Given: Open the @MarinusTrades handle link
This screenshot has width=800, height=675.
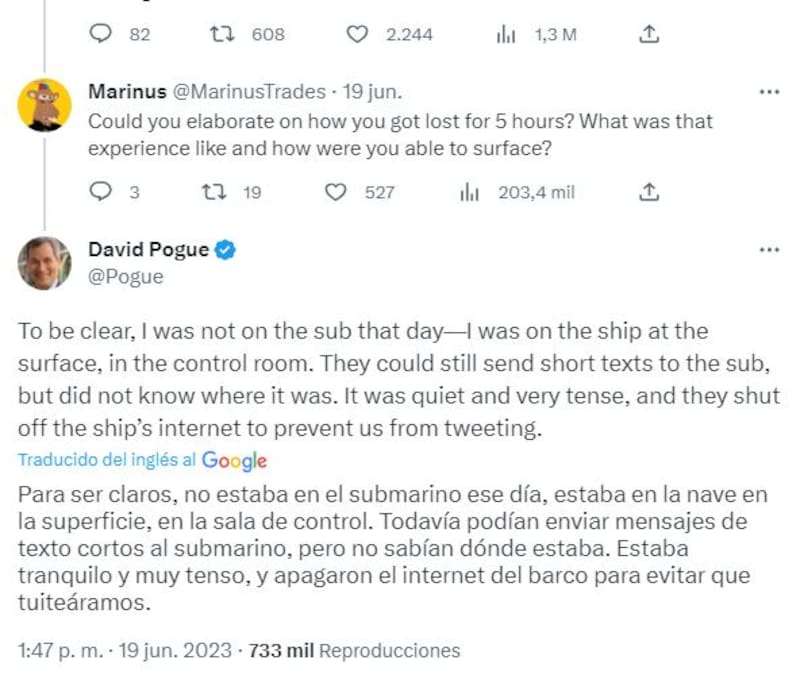Looking at the screenshot, I should click(249, 92).
